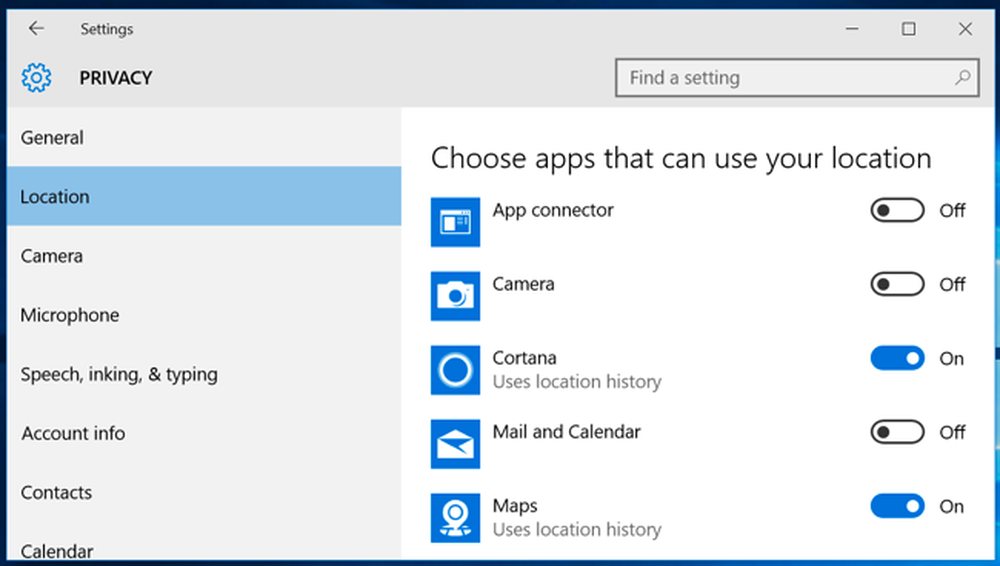Click the Cortana app name
Image resolution: width=1000 pixels, height=566 pixels.
coord(524,358)
